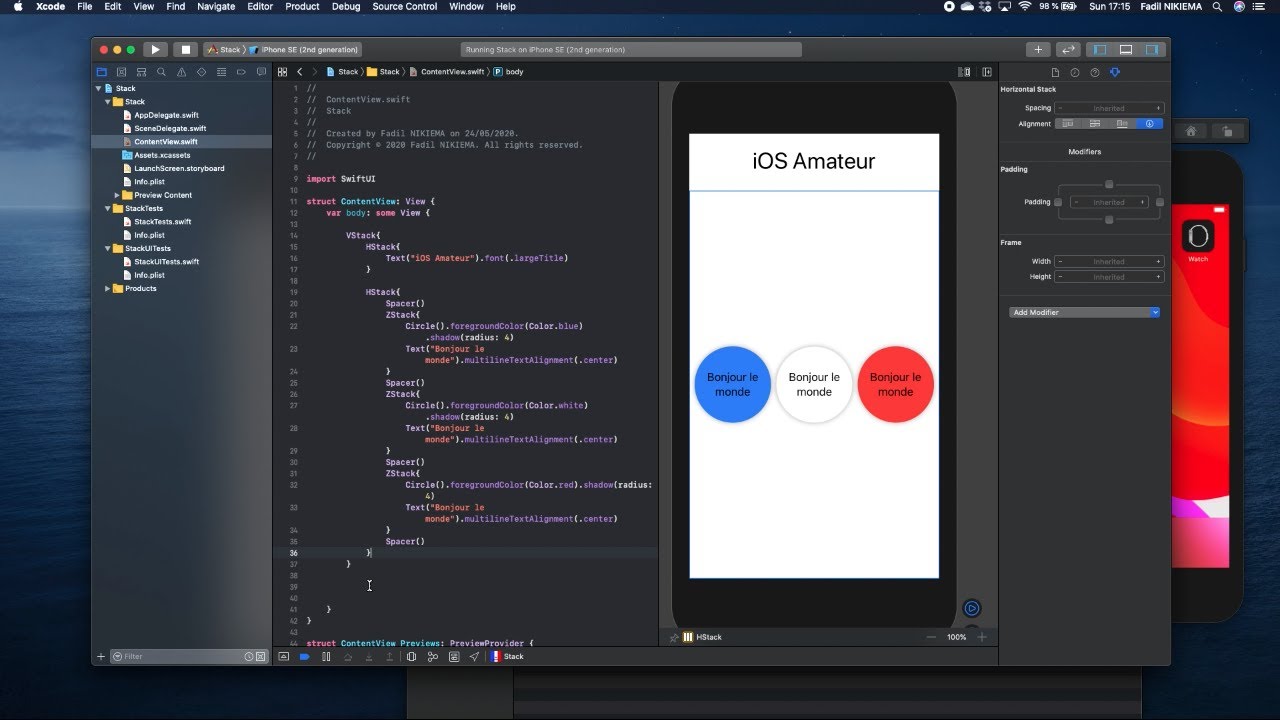Show the Quick Help inspector

pos(1095,72)
